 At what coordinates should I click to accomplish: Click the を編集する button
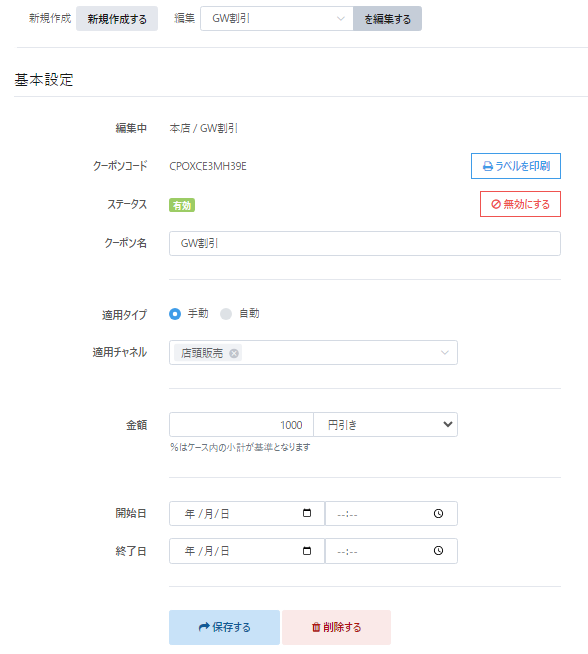[387, 18]
